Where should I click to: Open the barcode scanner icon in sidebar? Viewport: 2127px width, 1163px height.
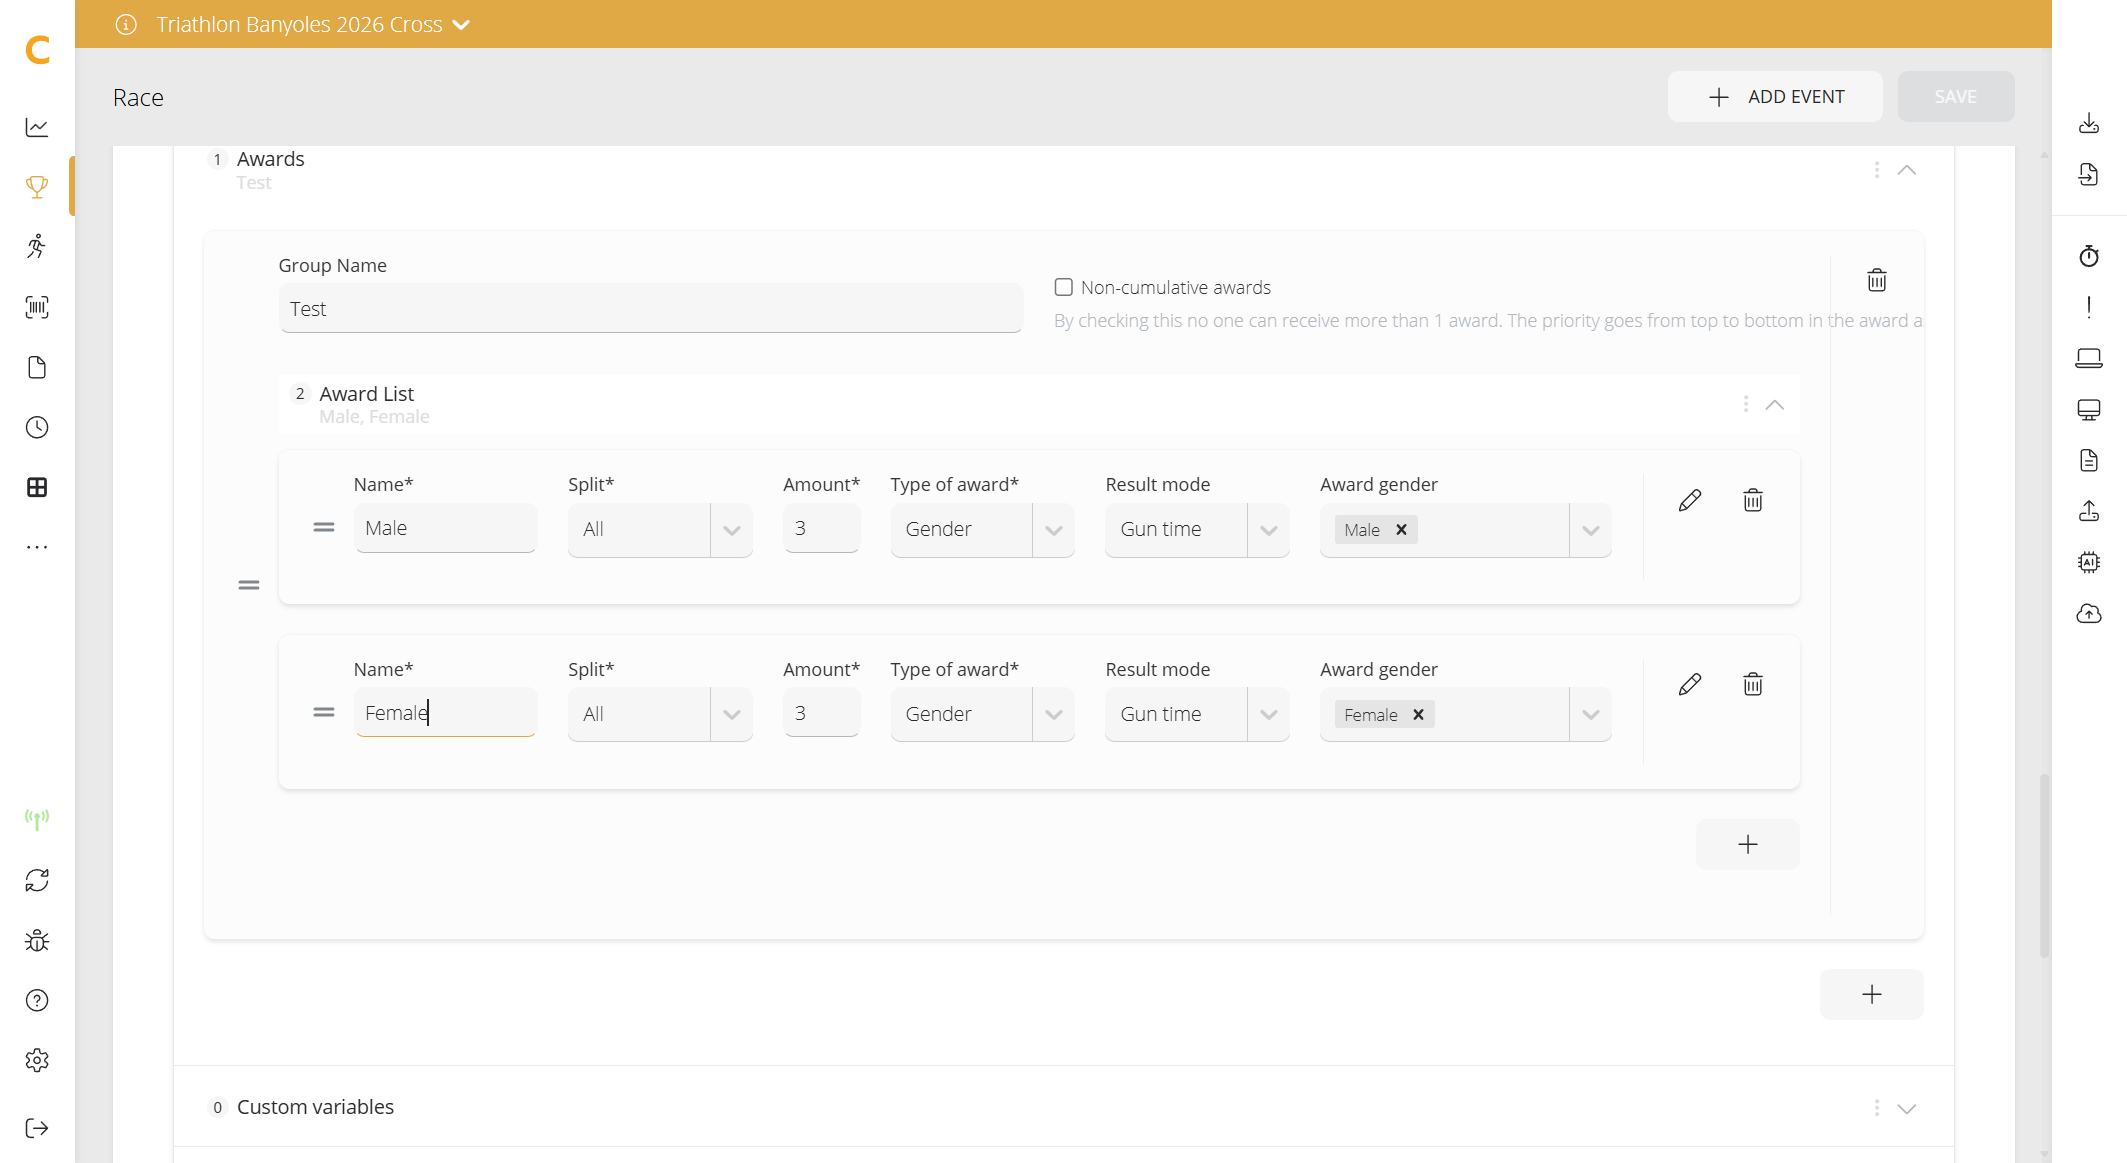tap(37, 307)
